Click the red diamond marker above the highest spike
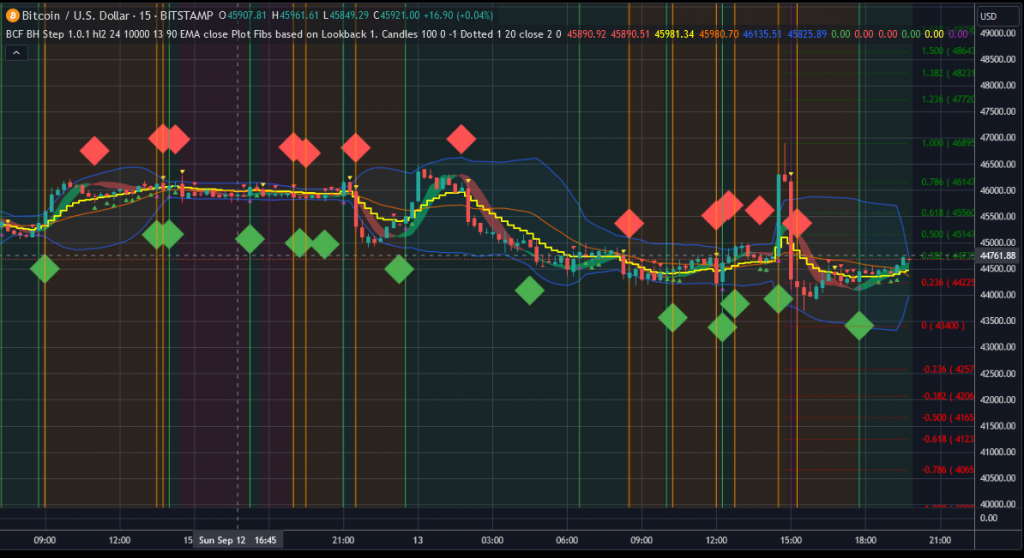Viewport: 1024px width, 558px height. tap(796, 224)
